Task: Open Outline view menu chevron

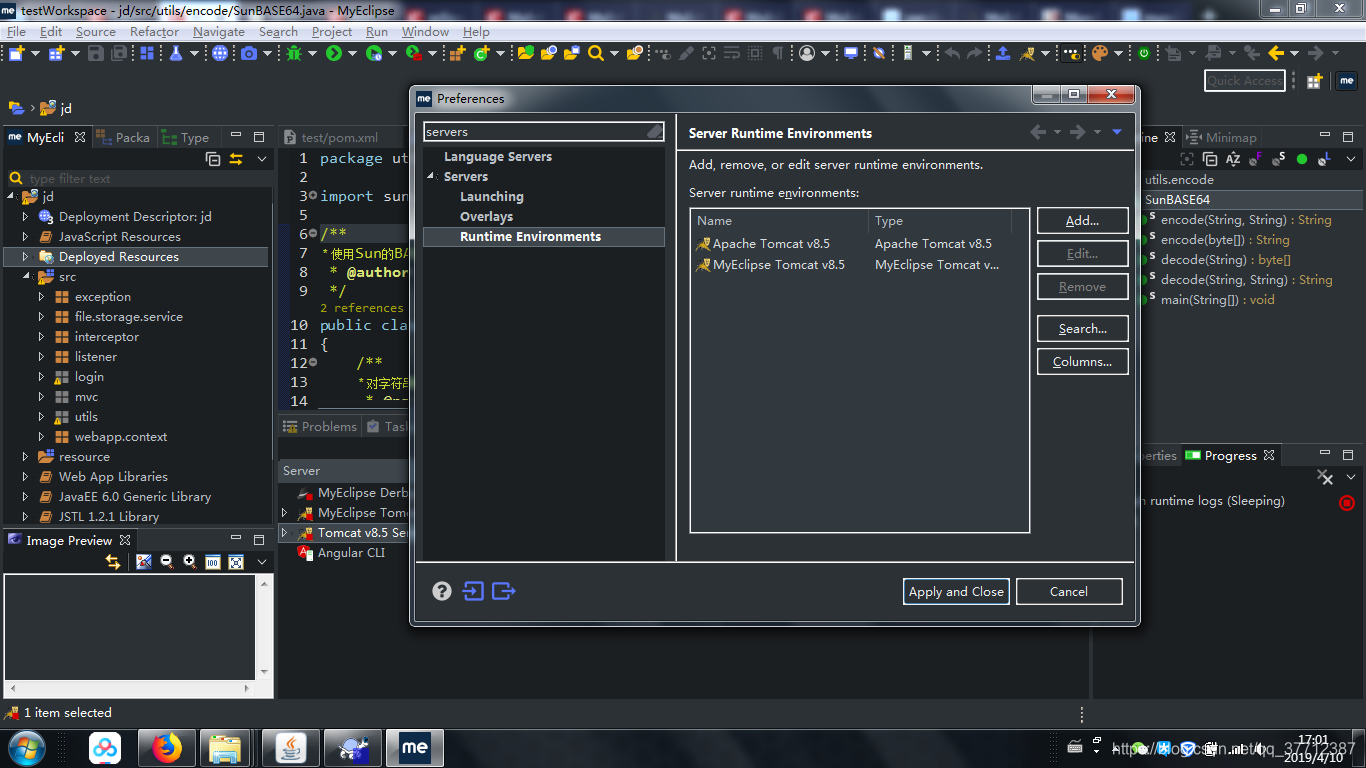Action: 1352,159
